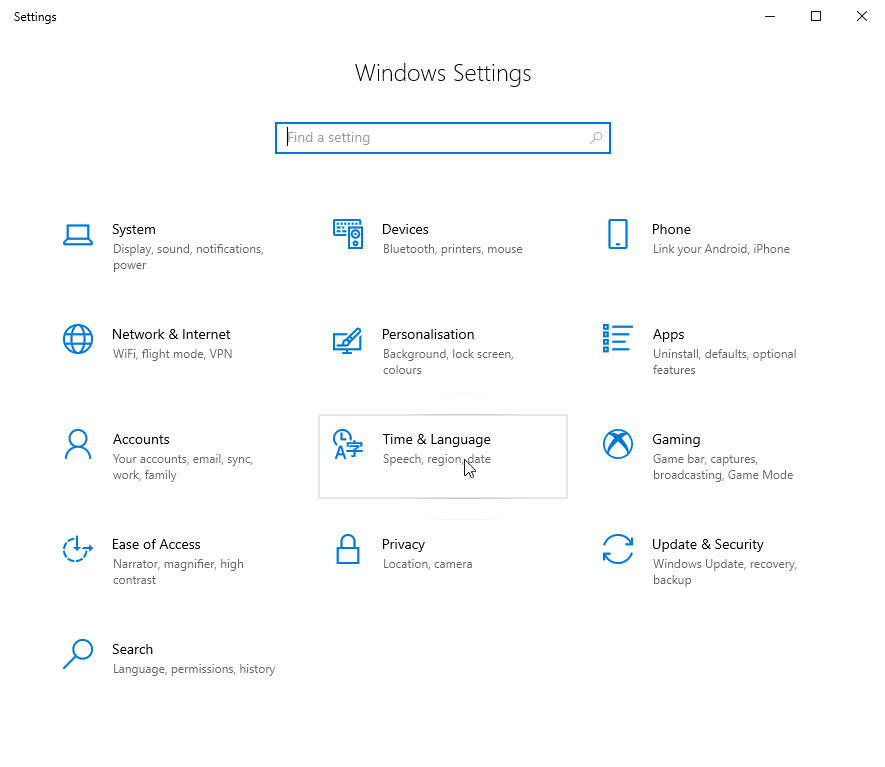Select the Accounts person icon
Image resolution: width=885 pixels, height=767 pixels.
(x=78, y=444)
